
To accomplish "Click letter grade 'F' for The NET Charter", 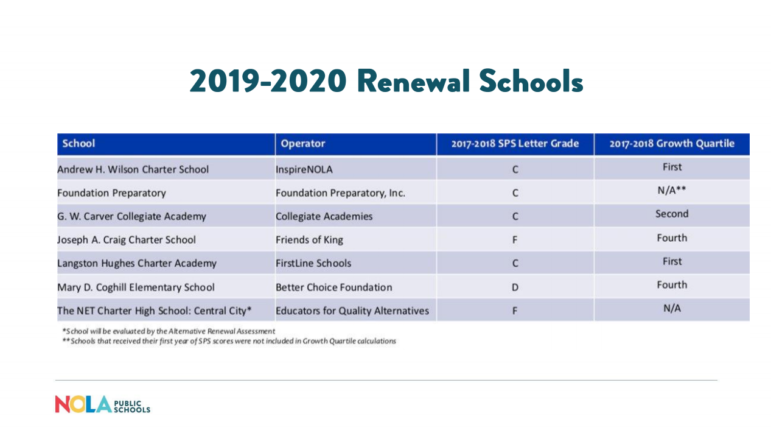I will (x=515, y=311).
